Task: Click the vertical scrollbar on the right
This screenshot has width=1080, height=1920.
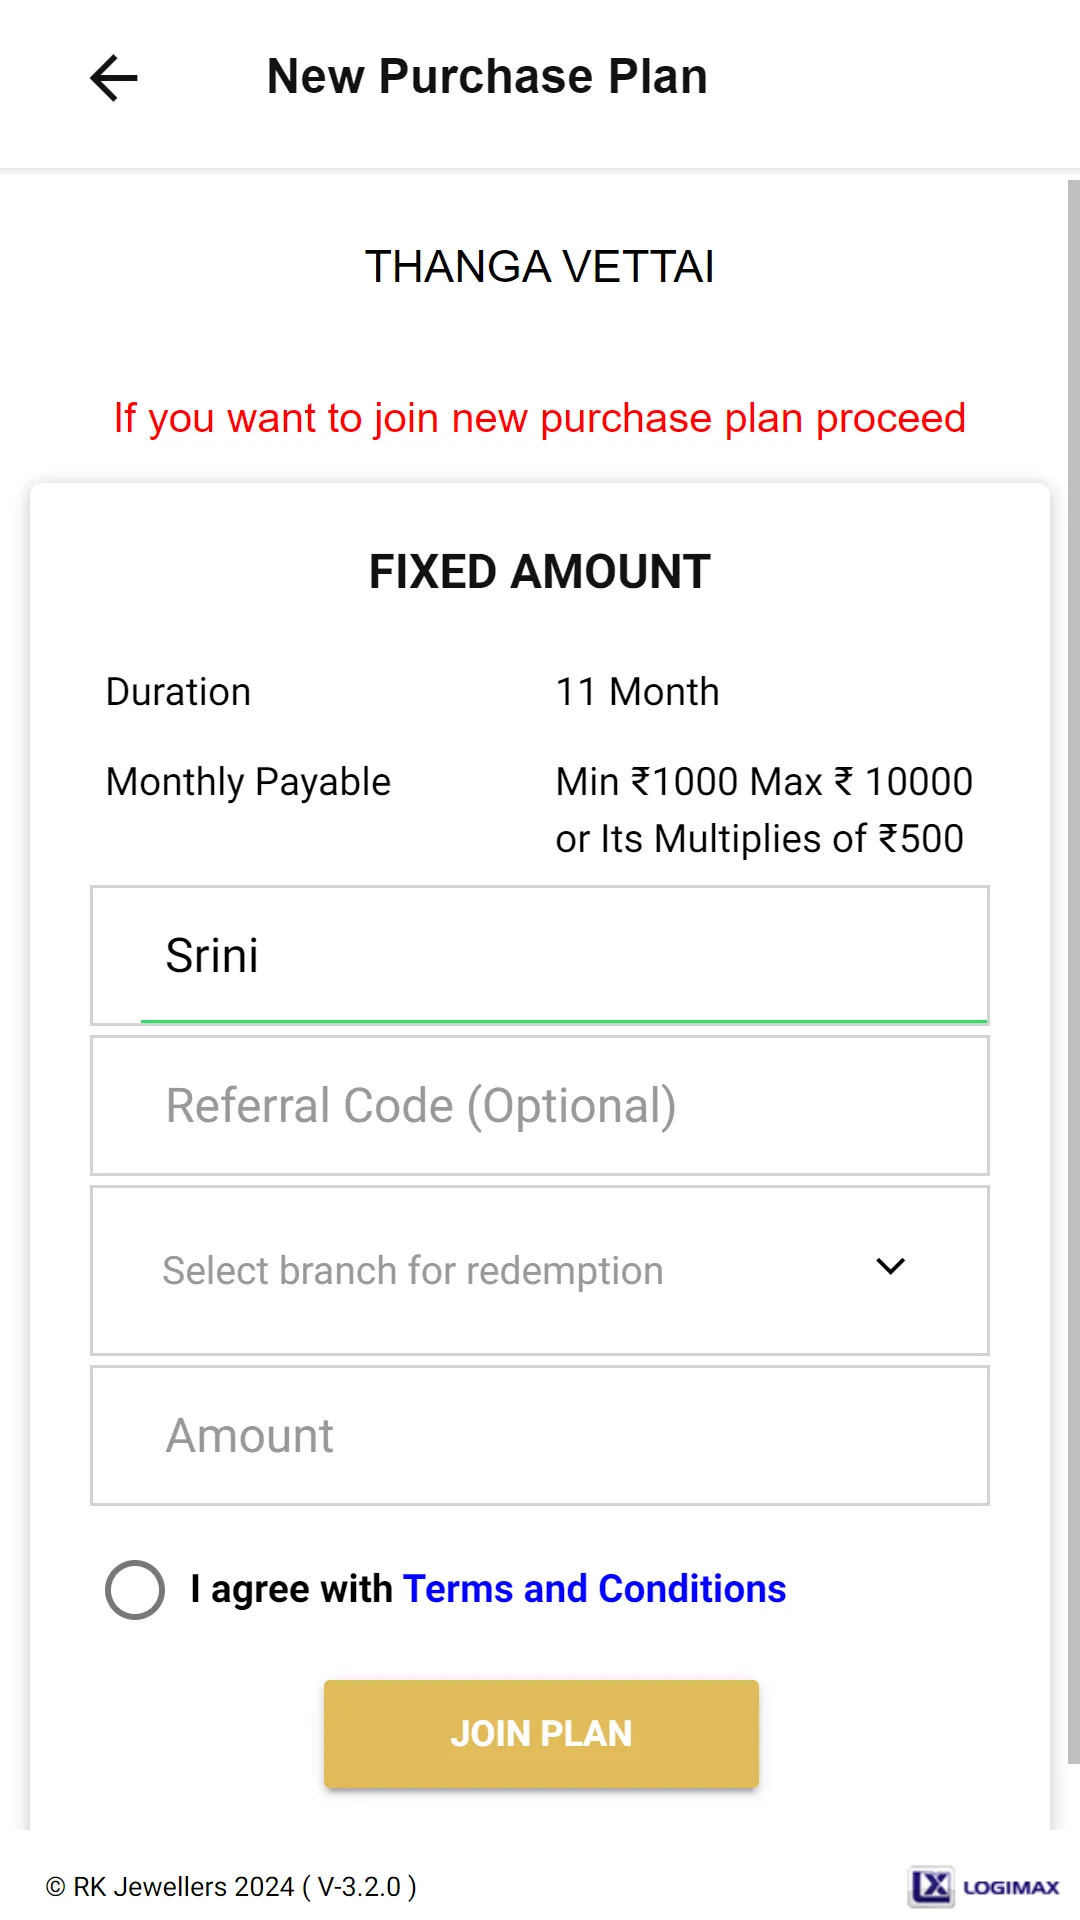Action: [x=1073, y=970]
